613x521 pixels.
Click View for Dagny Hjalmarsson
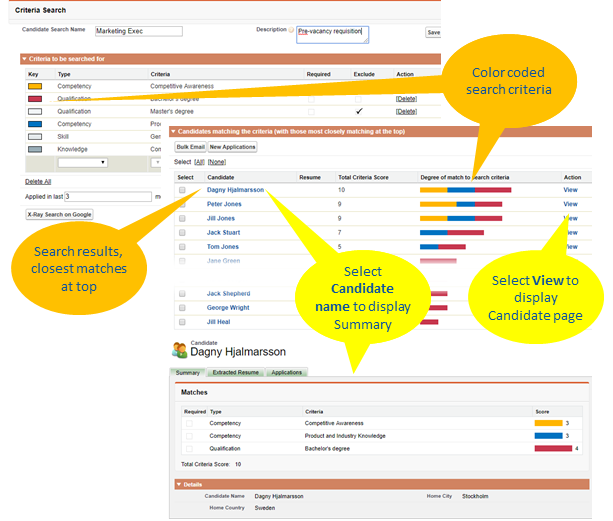[x=570, y=190]
